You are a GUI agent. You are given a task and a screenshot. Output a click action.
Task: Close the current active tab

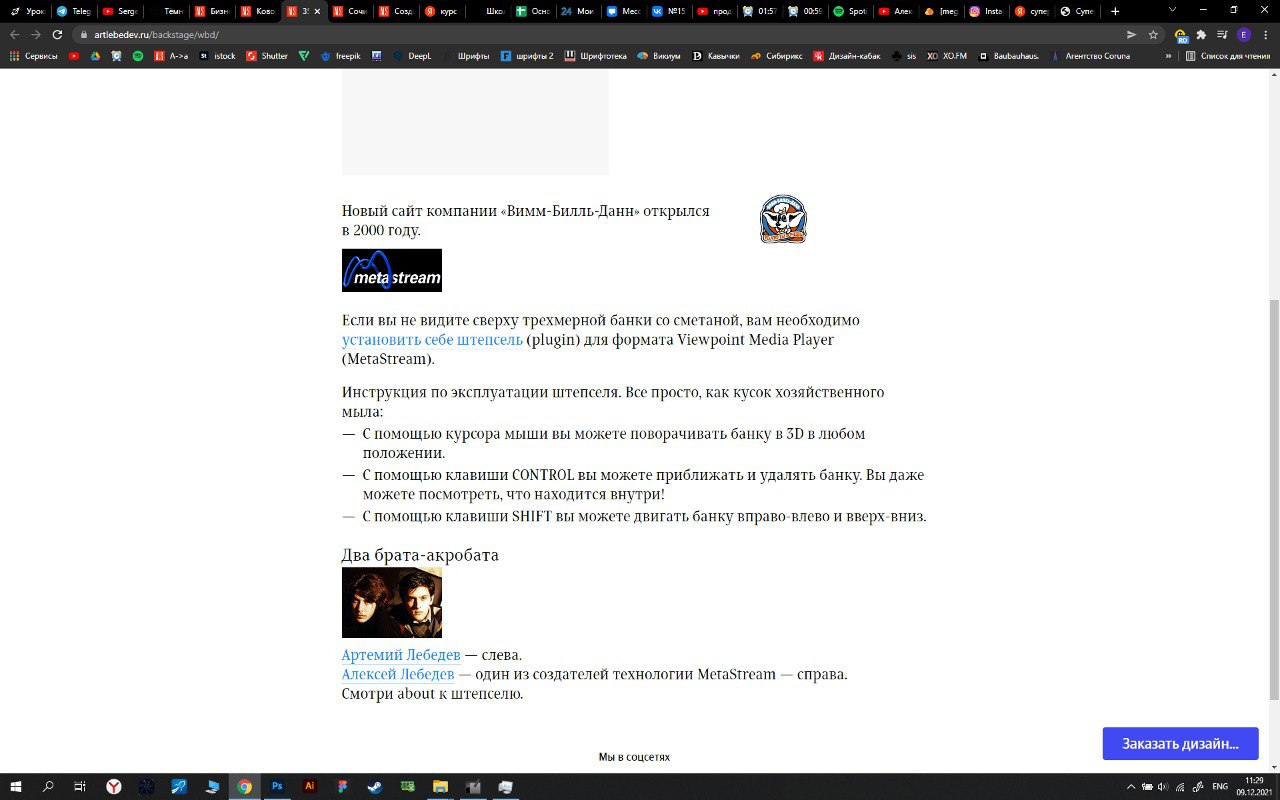[x=317, y=11]
